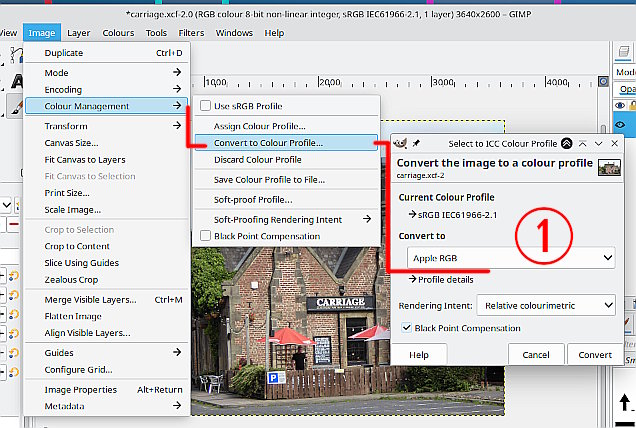The image size is (636, 428).
Task: Click the Cancel button
Action: (x=536, y=355)
